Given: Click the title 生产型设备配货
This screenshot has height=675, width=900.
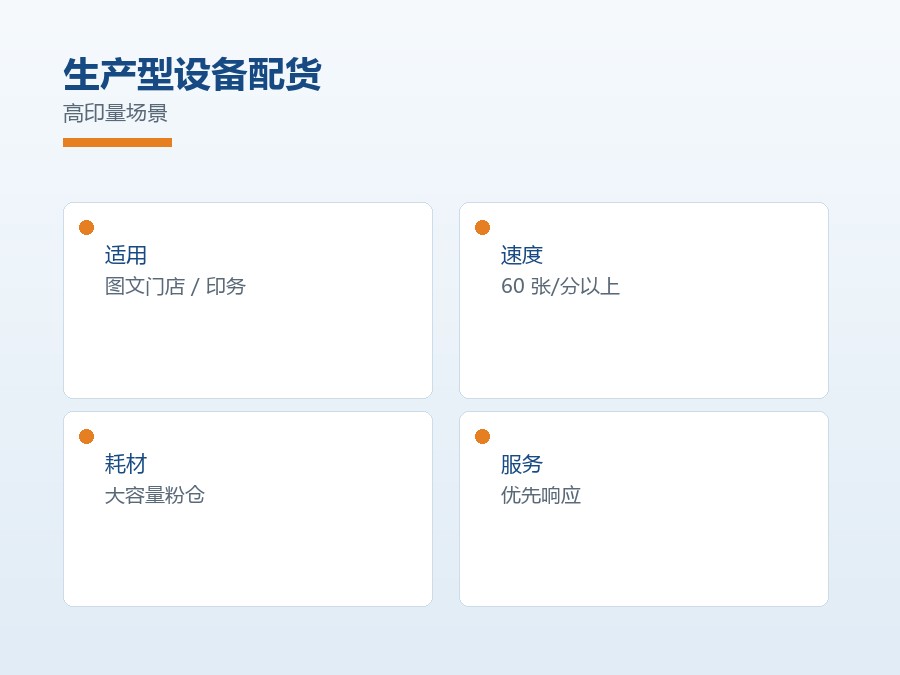Looking at the screenshot, I should (192, 75).
